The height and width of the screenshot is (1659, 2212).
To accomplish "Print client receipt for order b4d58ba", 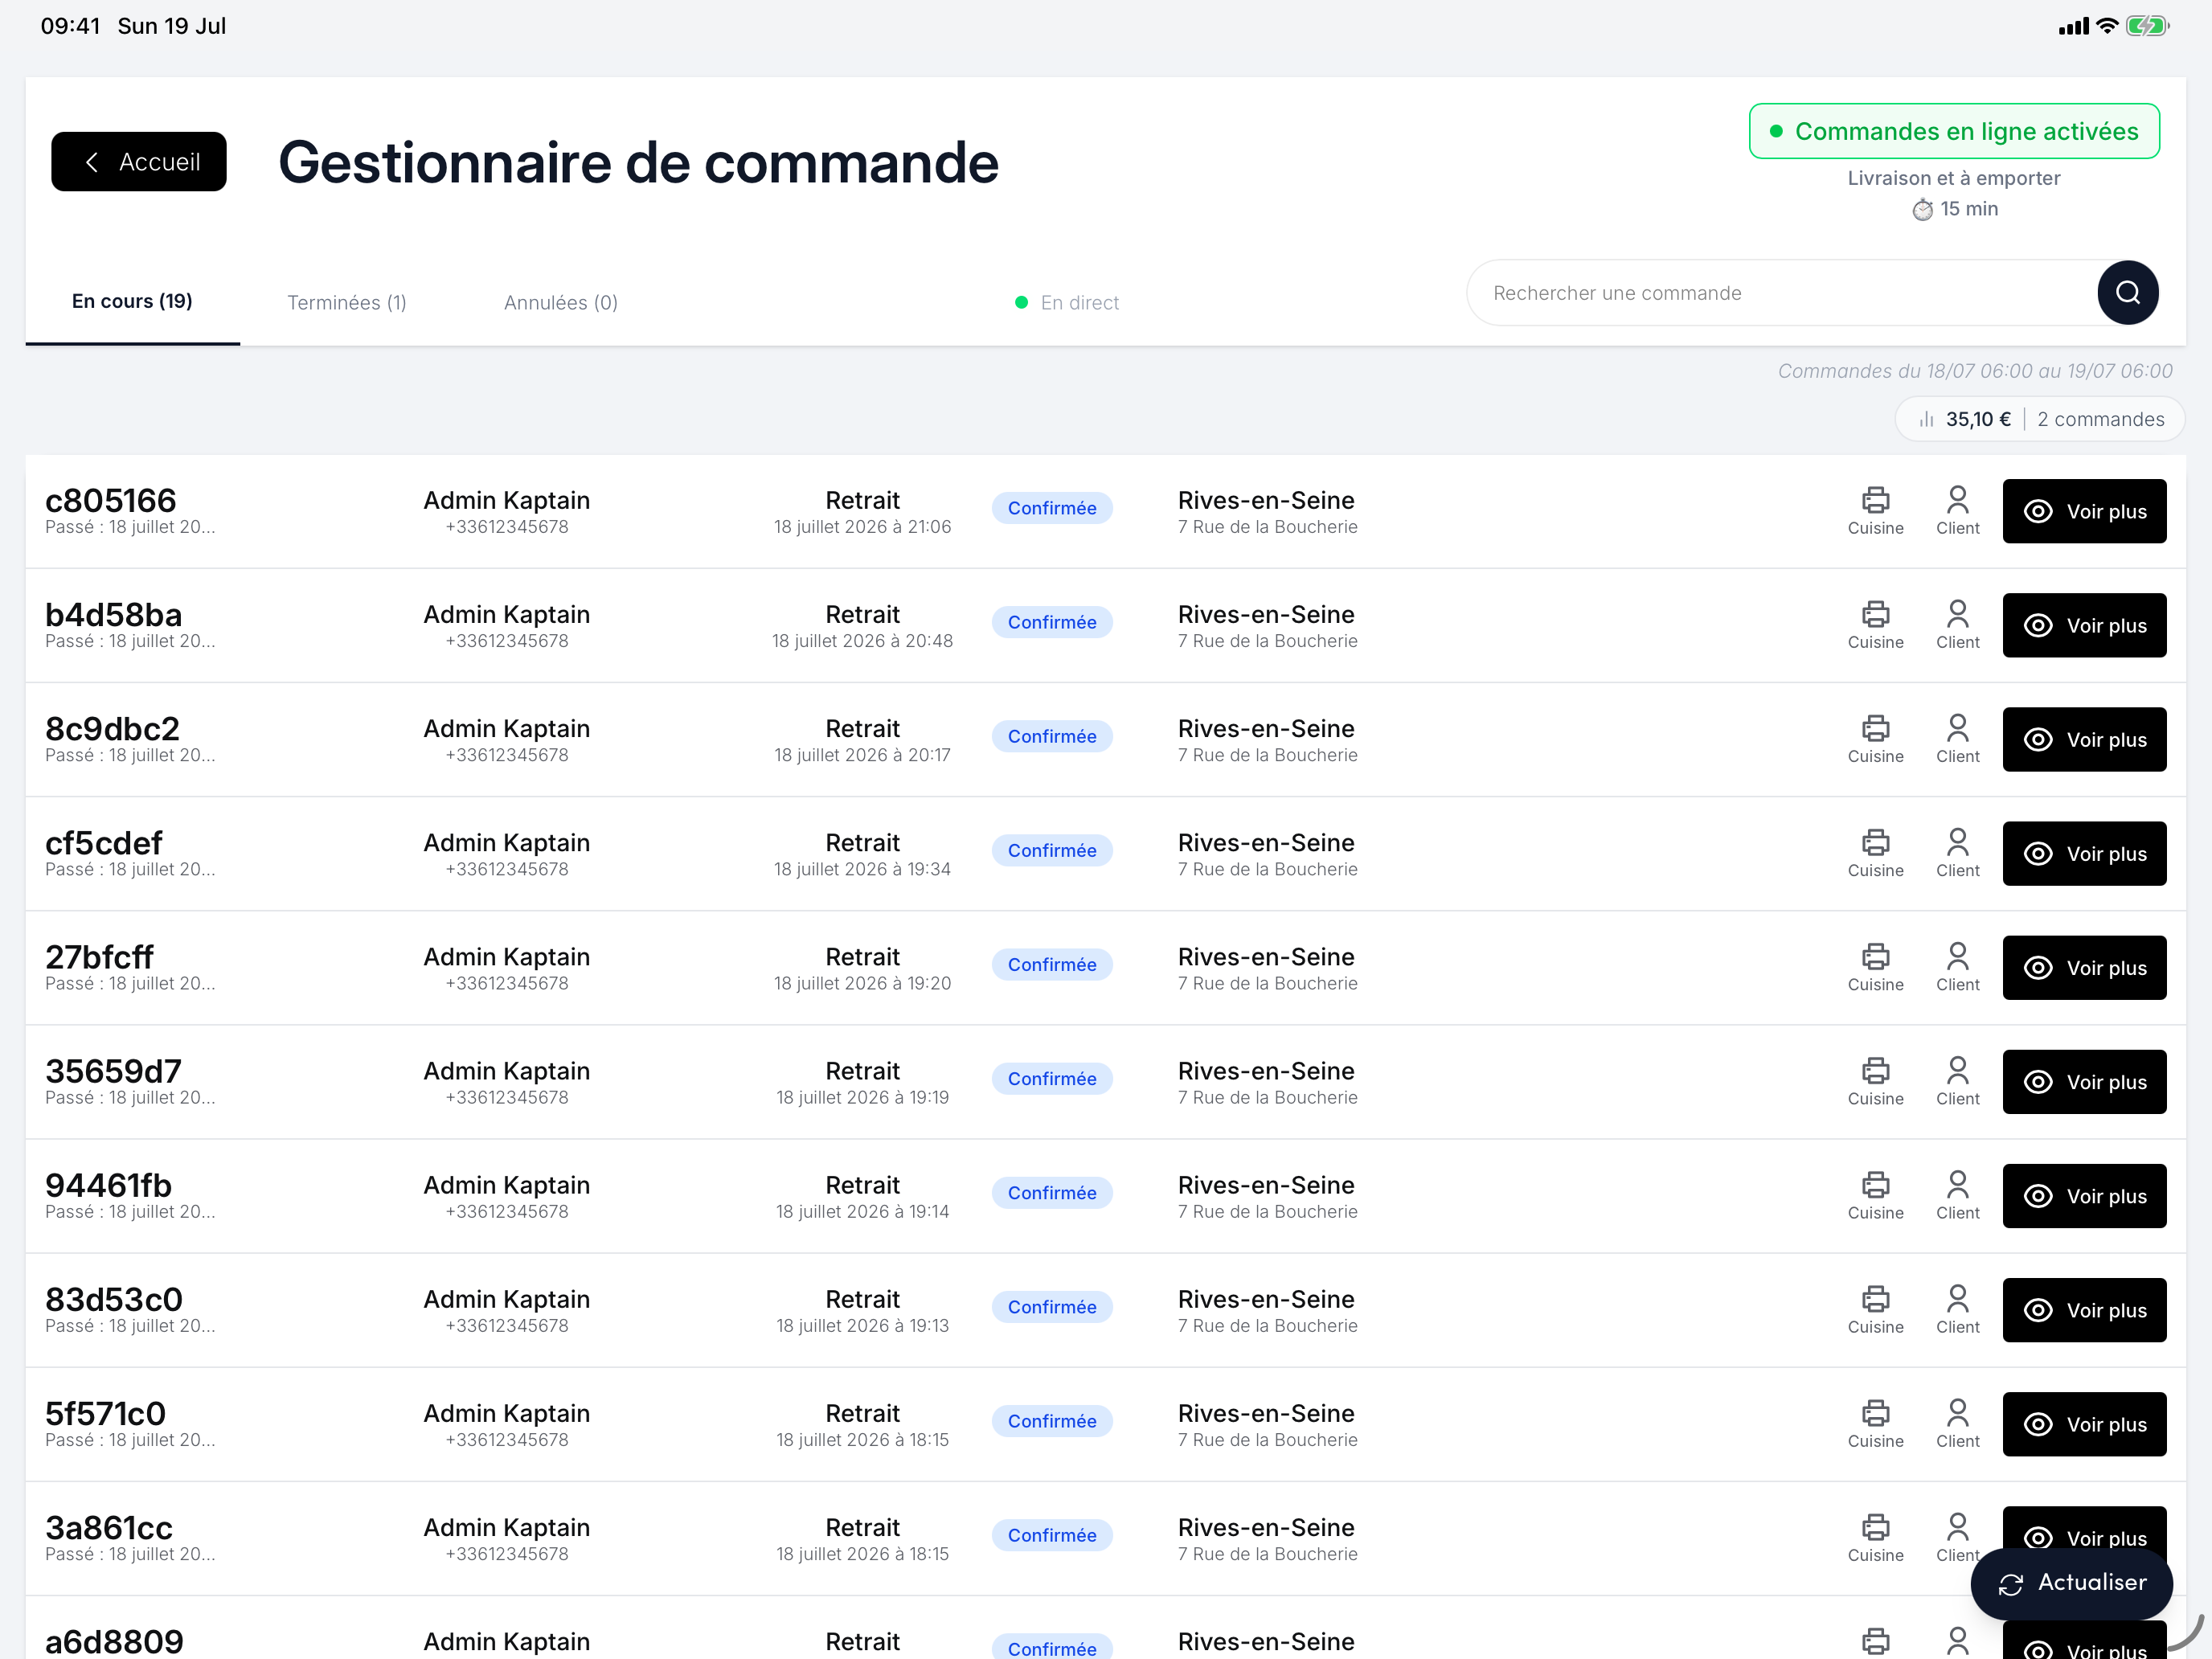I will click(1957, 625).
